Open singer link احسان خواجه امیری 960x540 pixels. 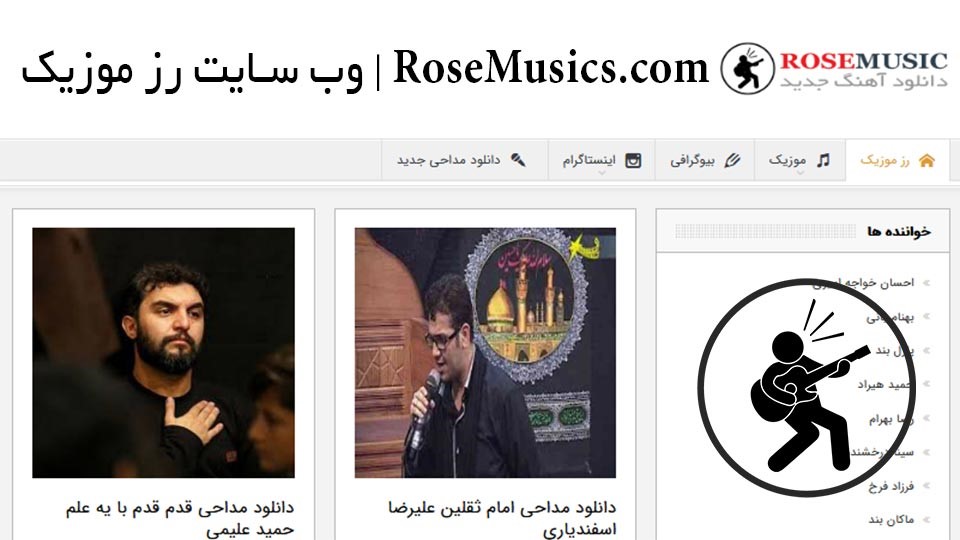click(x=863, y=283)
